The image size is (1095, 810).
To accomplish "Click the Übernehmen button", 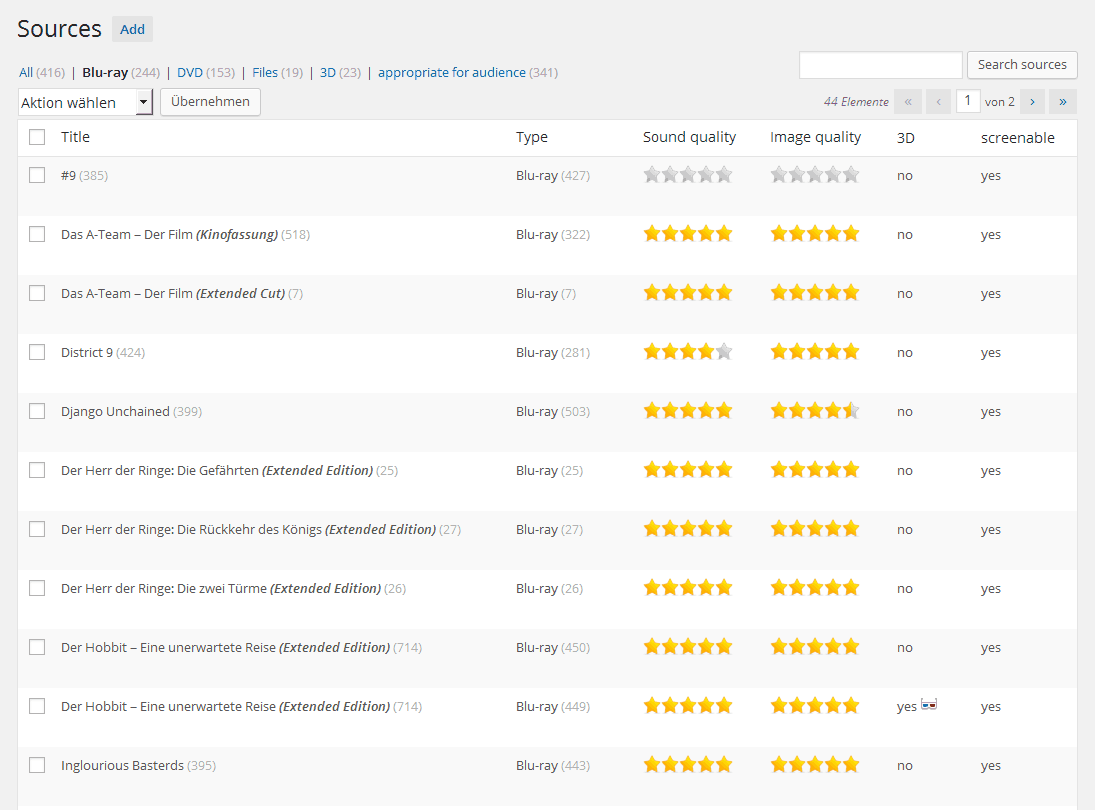I will 210,102.
